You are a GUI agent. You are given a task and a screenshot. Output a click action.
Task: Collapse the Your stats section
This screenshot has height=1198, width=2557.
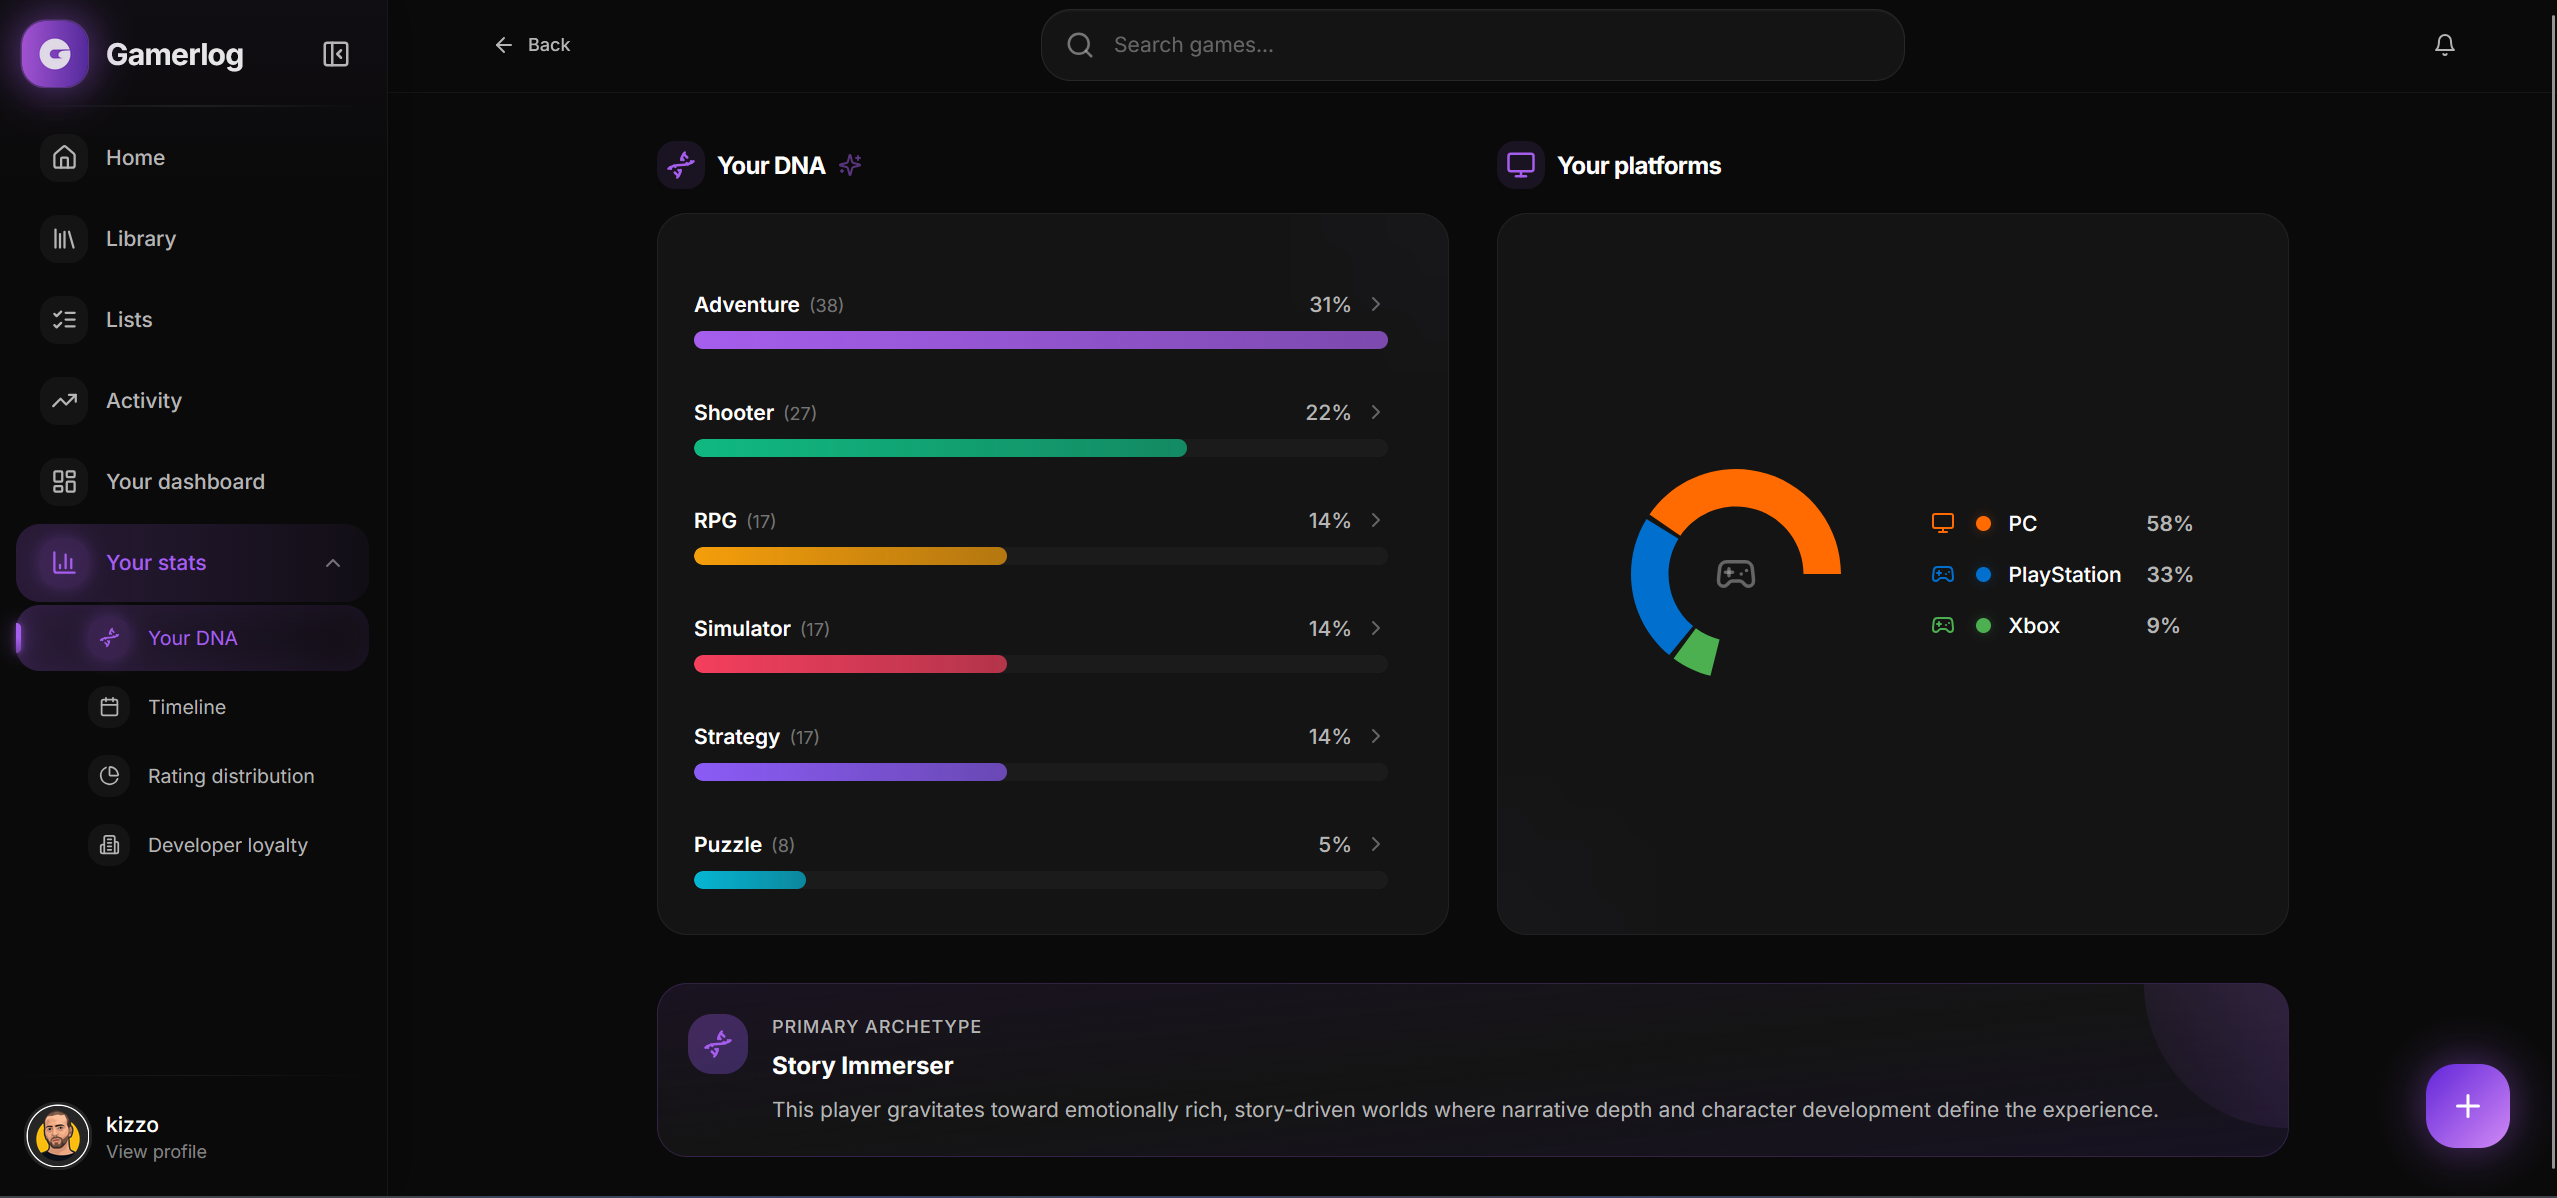(x=332, y=562)
